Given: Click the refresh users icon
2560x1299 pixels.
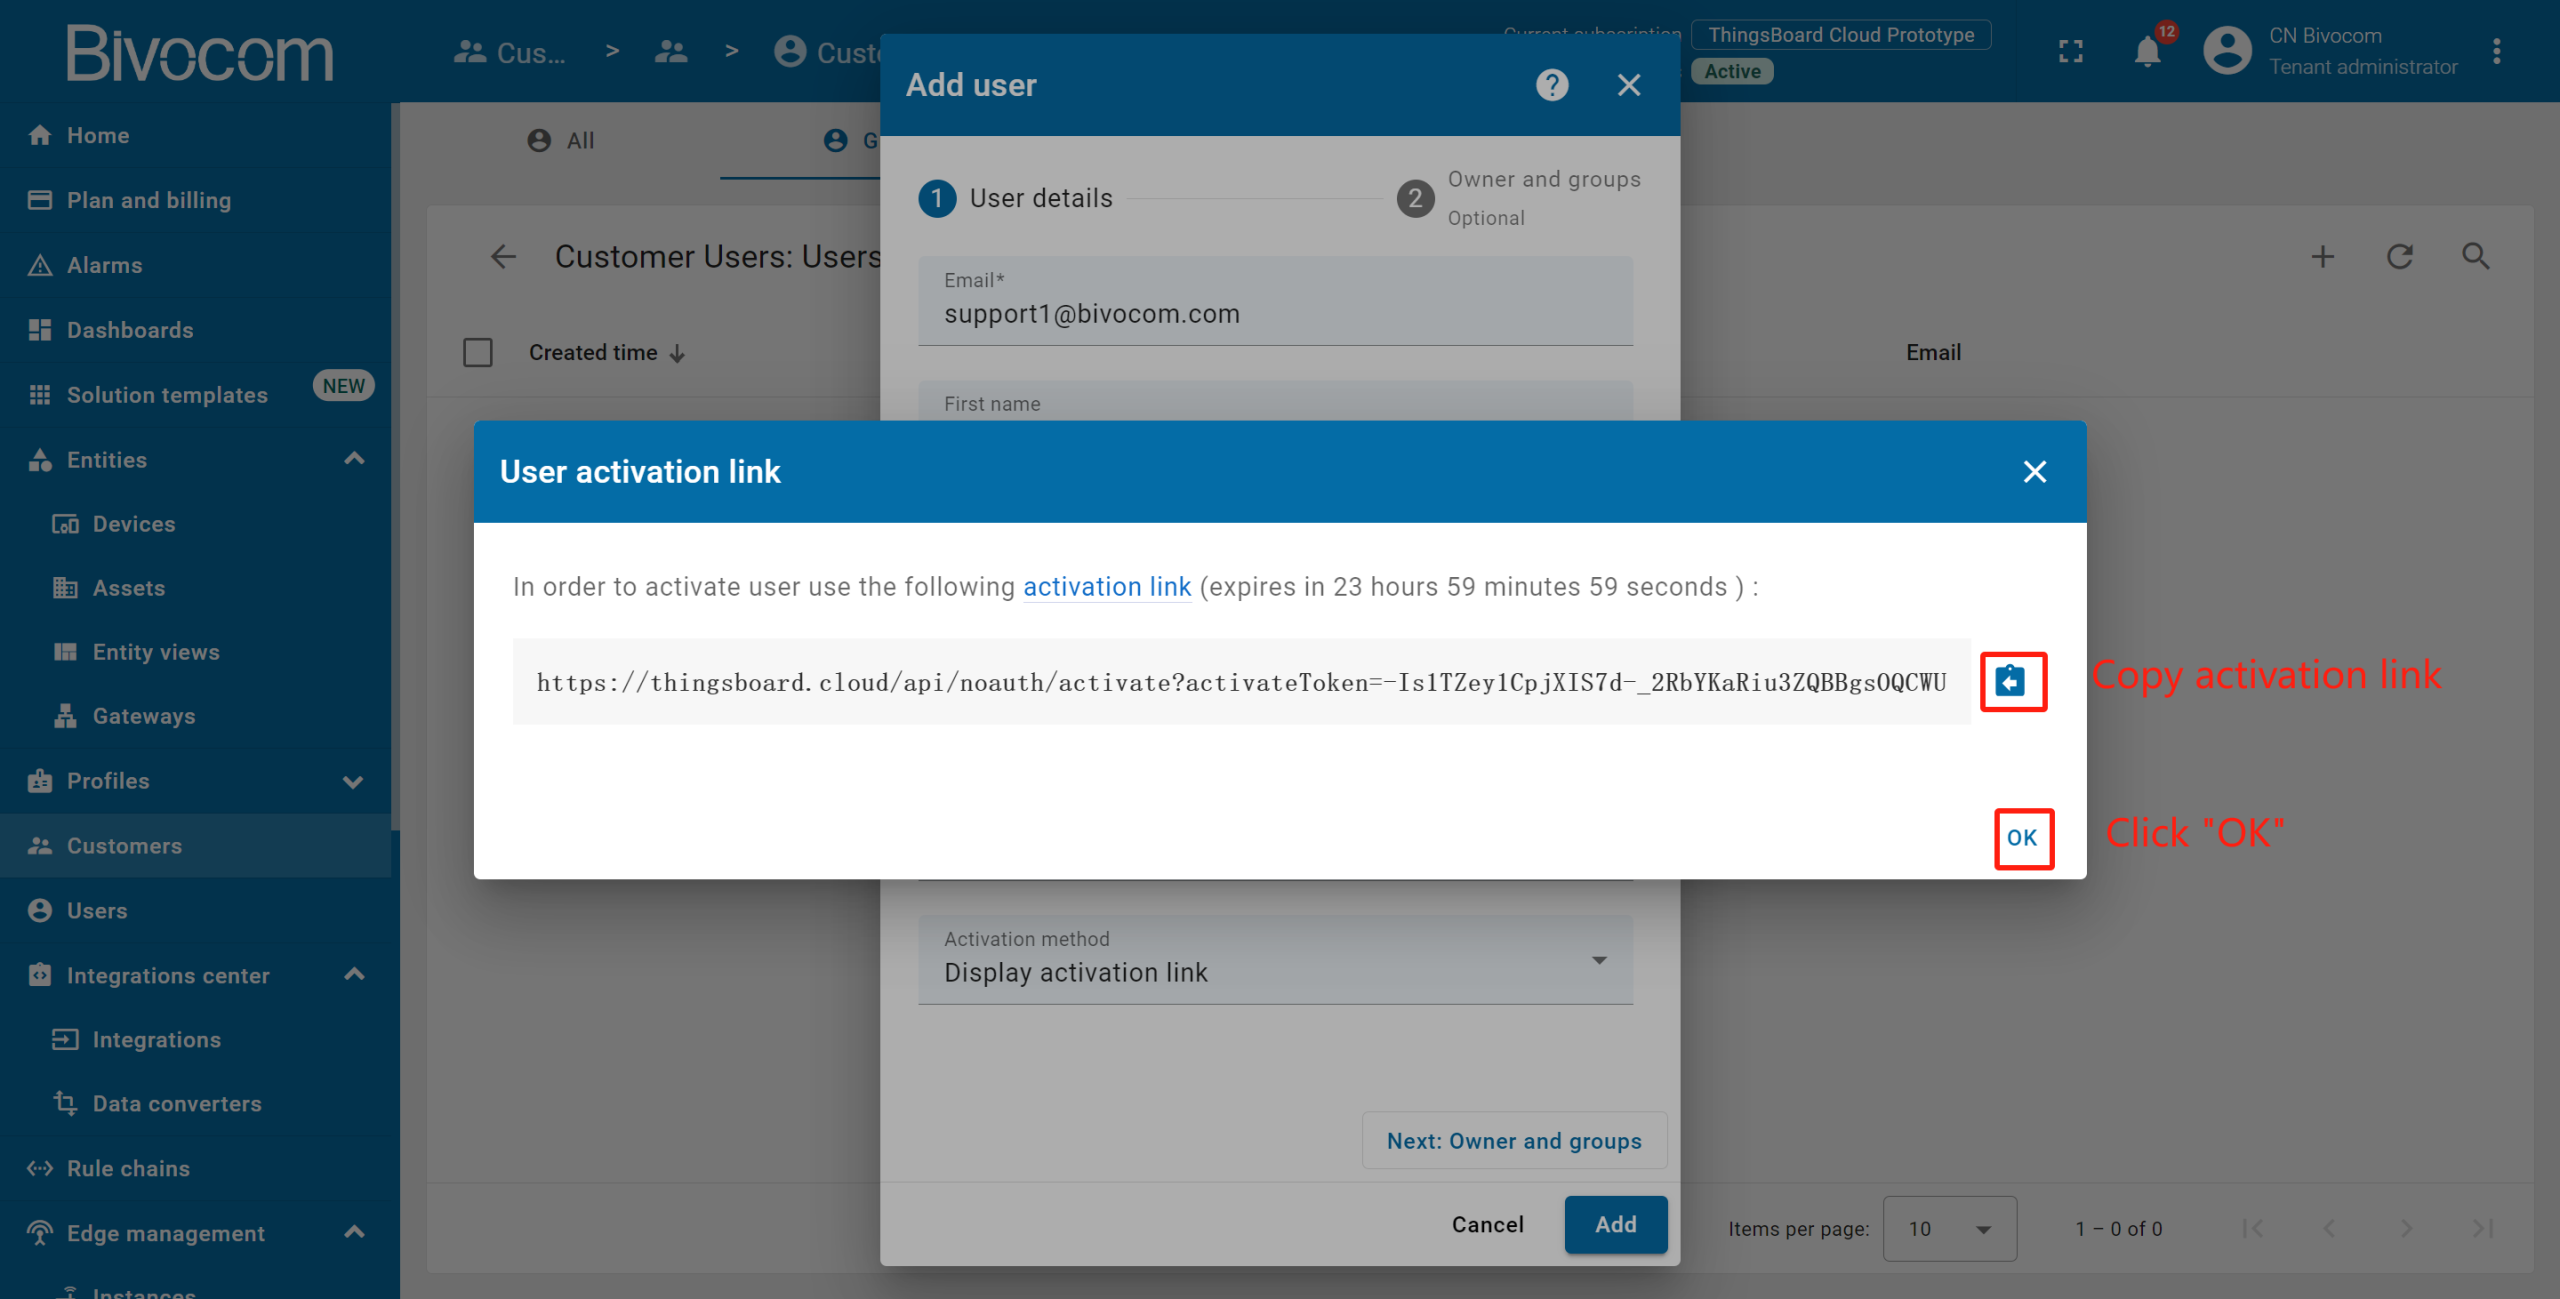Looking at the screenshot, I should pos(2400,257).
